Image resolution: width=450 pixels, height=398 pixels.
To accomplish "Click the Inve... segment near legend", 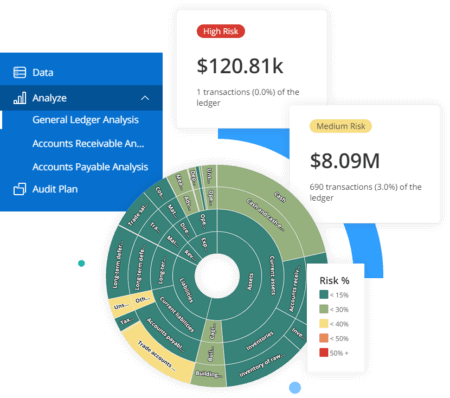I will [298, 332].
